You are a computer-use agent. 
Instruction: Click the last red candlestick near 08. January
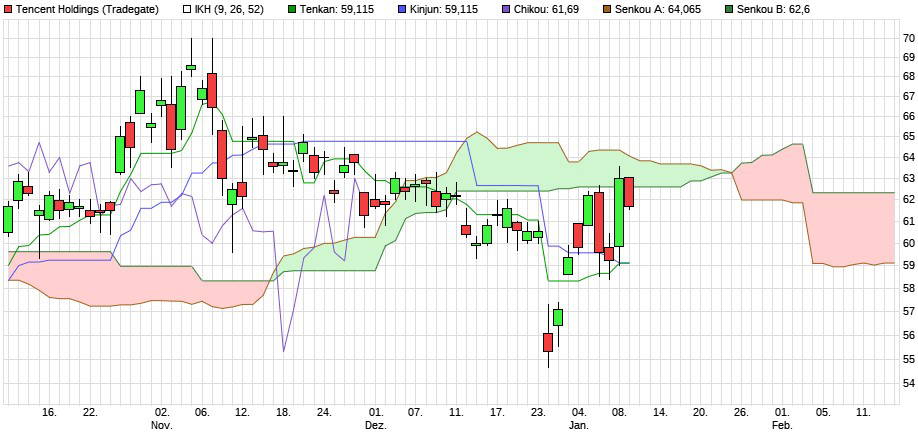coord(629,193)
